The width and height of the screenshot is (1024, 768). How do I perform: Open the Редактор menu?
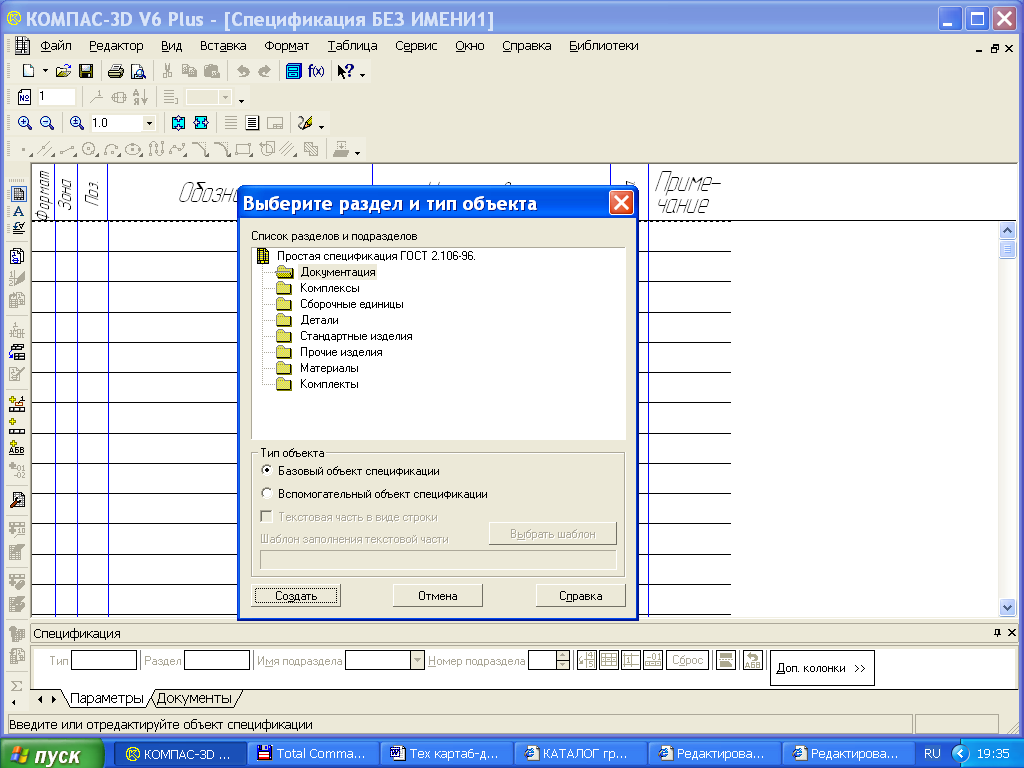[x=116, y=46]
